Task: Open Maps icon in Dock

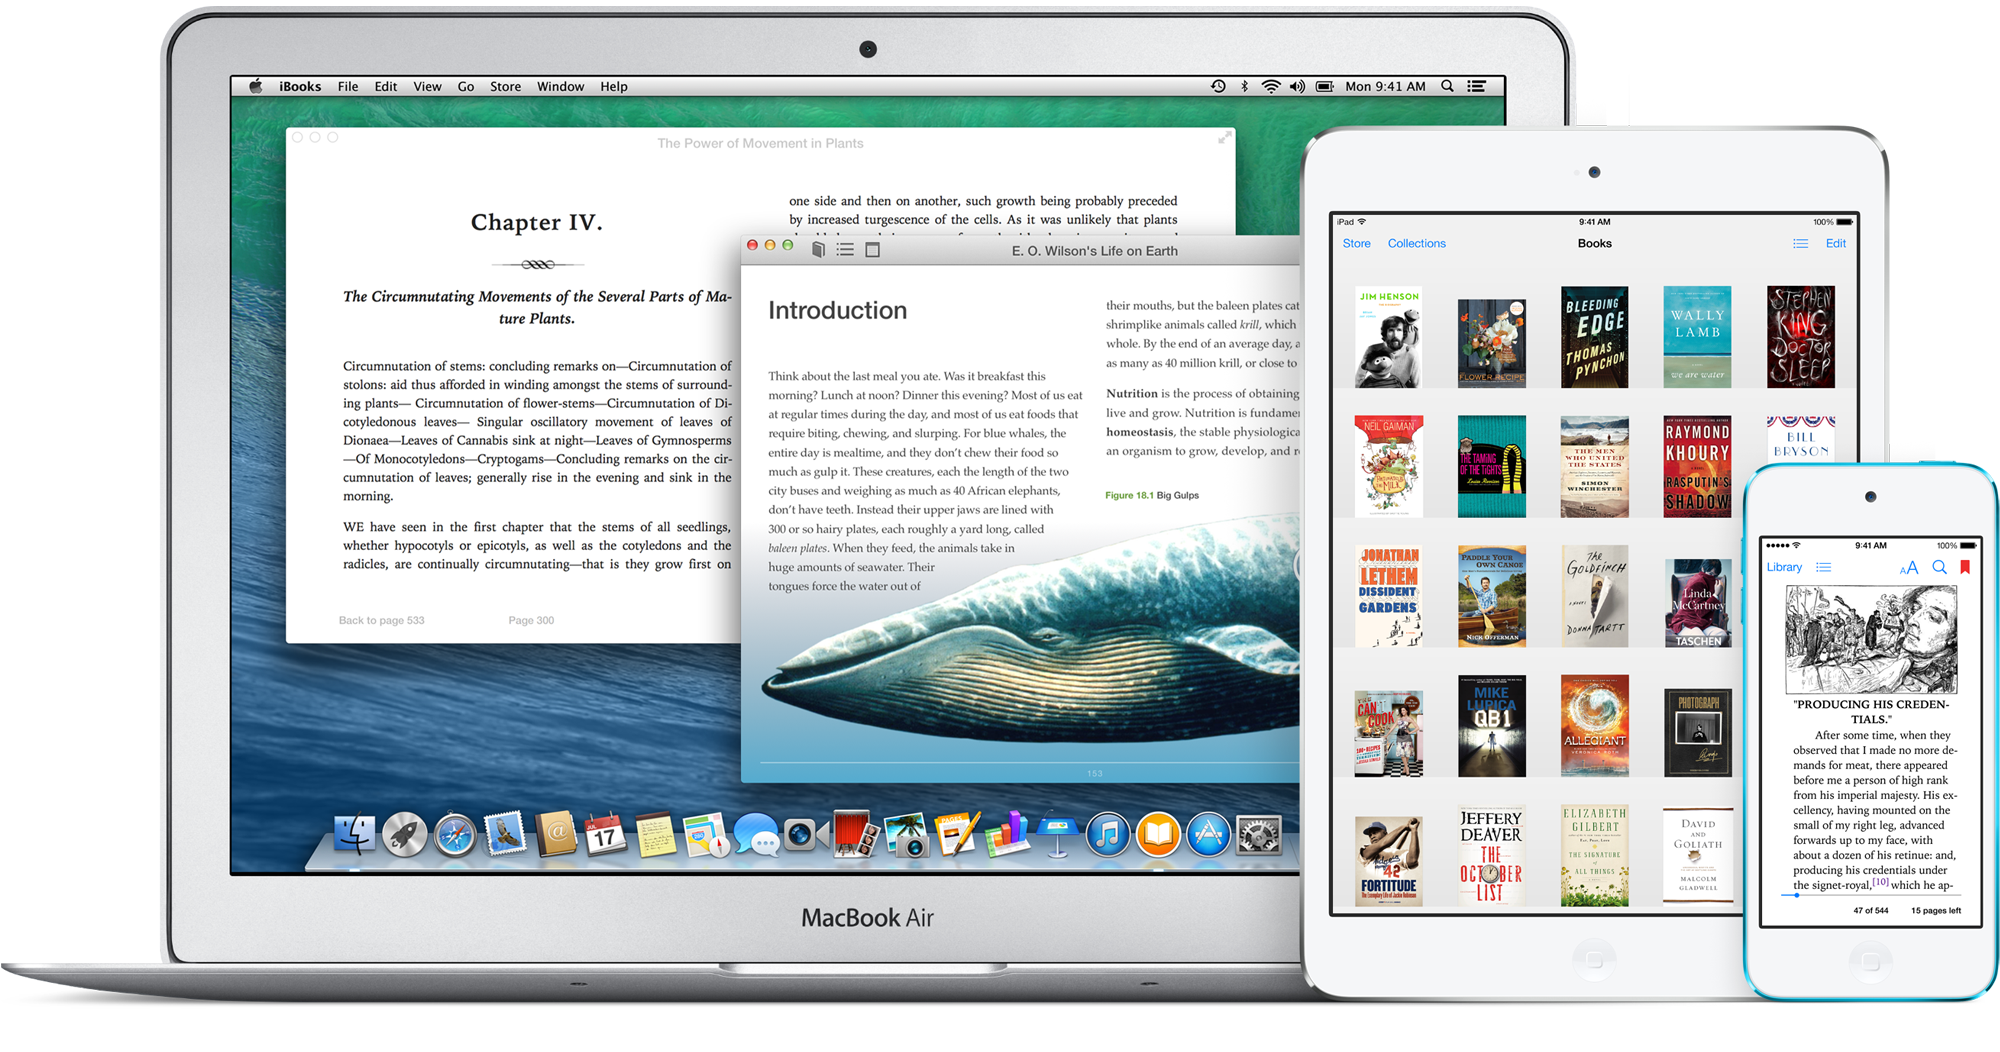Action: click(x=706, y=835)
